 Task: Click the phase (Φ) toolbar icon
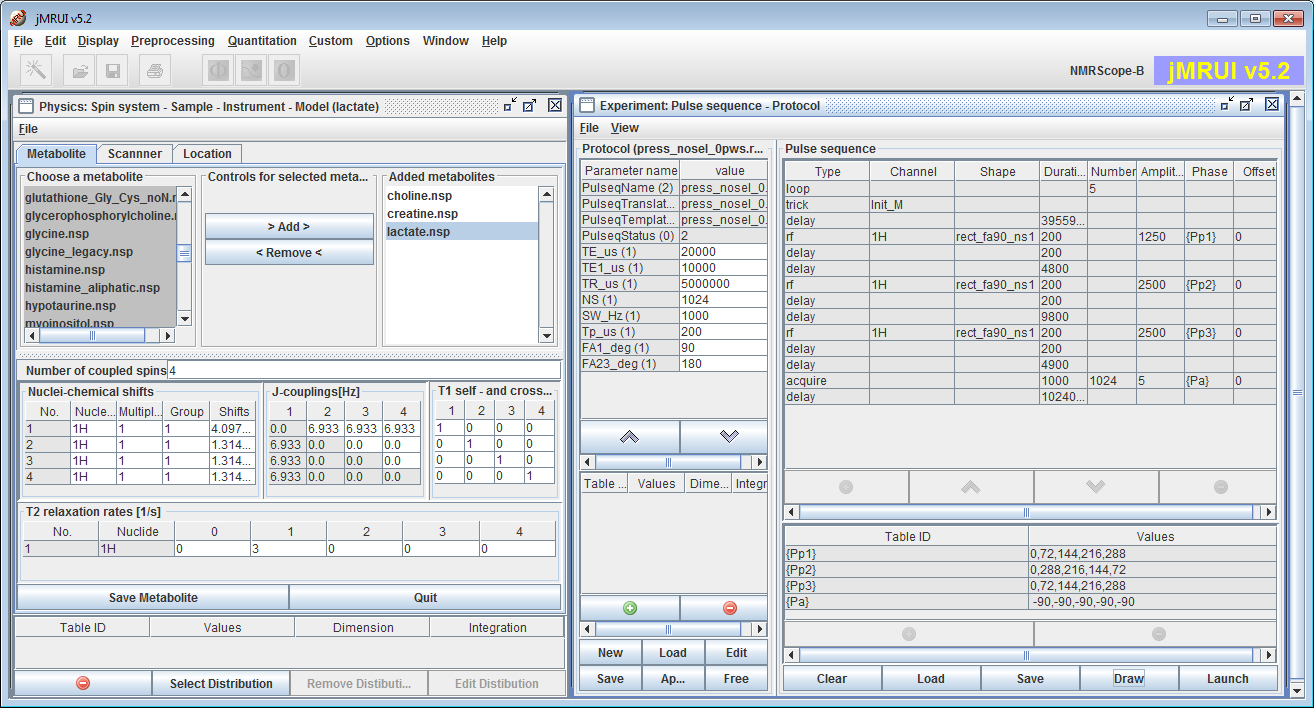[x=218, y=70]
